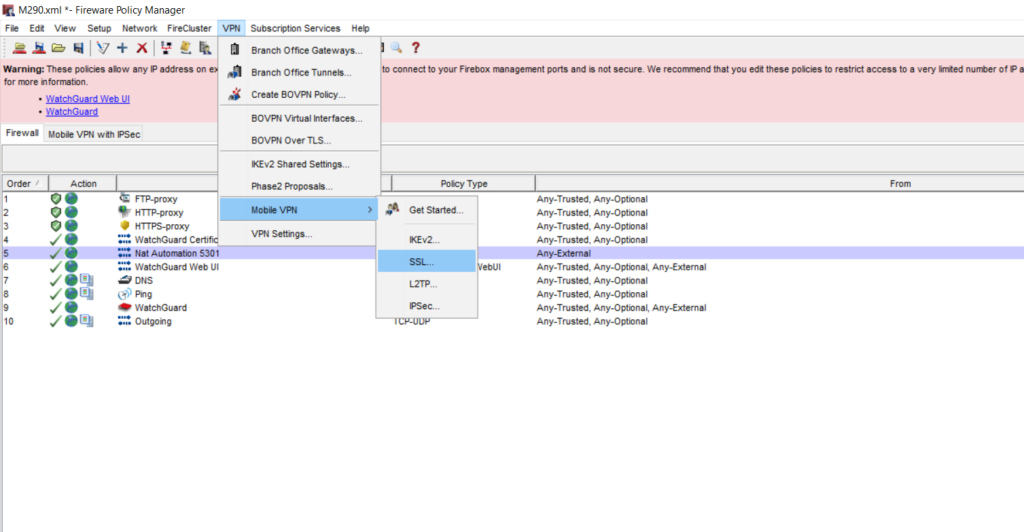Open the File menu
The height and width of the screenshot is (532, 1024).
click(12, 28)
